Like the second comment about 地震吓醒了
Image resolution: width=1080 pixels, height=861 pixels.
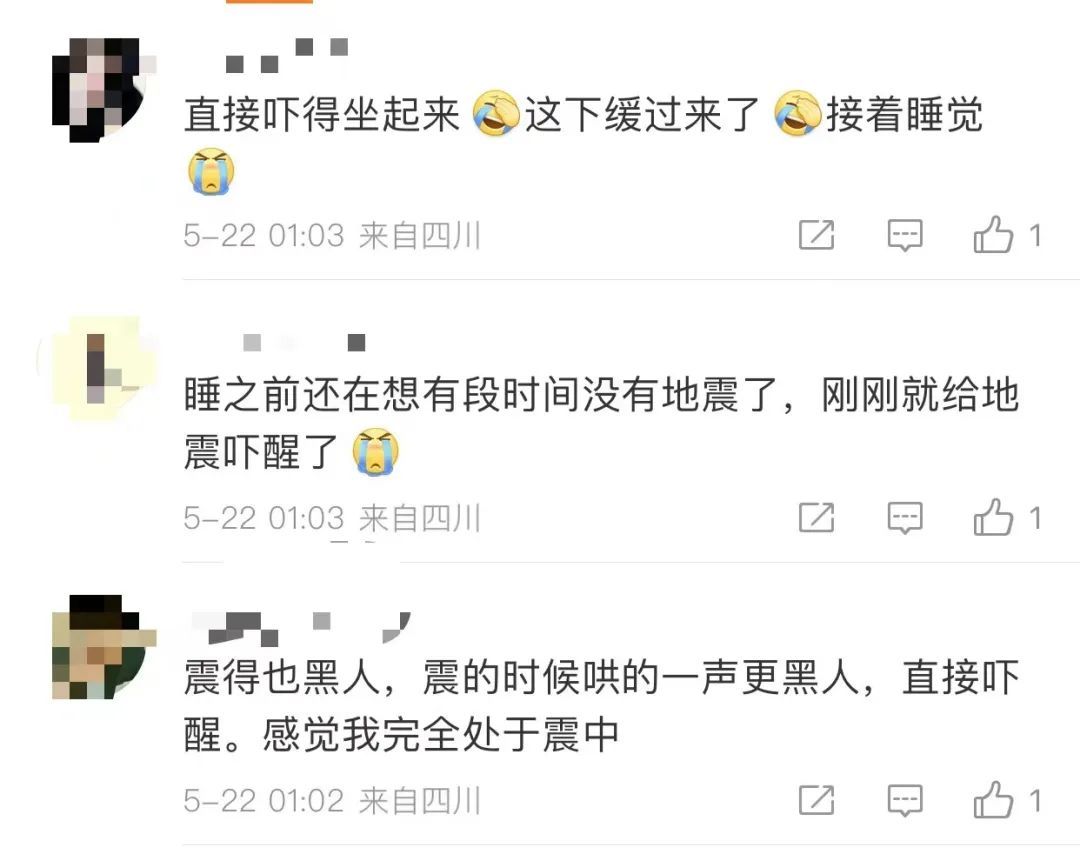point(993,517)
